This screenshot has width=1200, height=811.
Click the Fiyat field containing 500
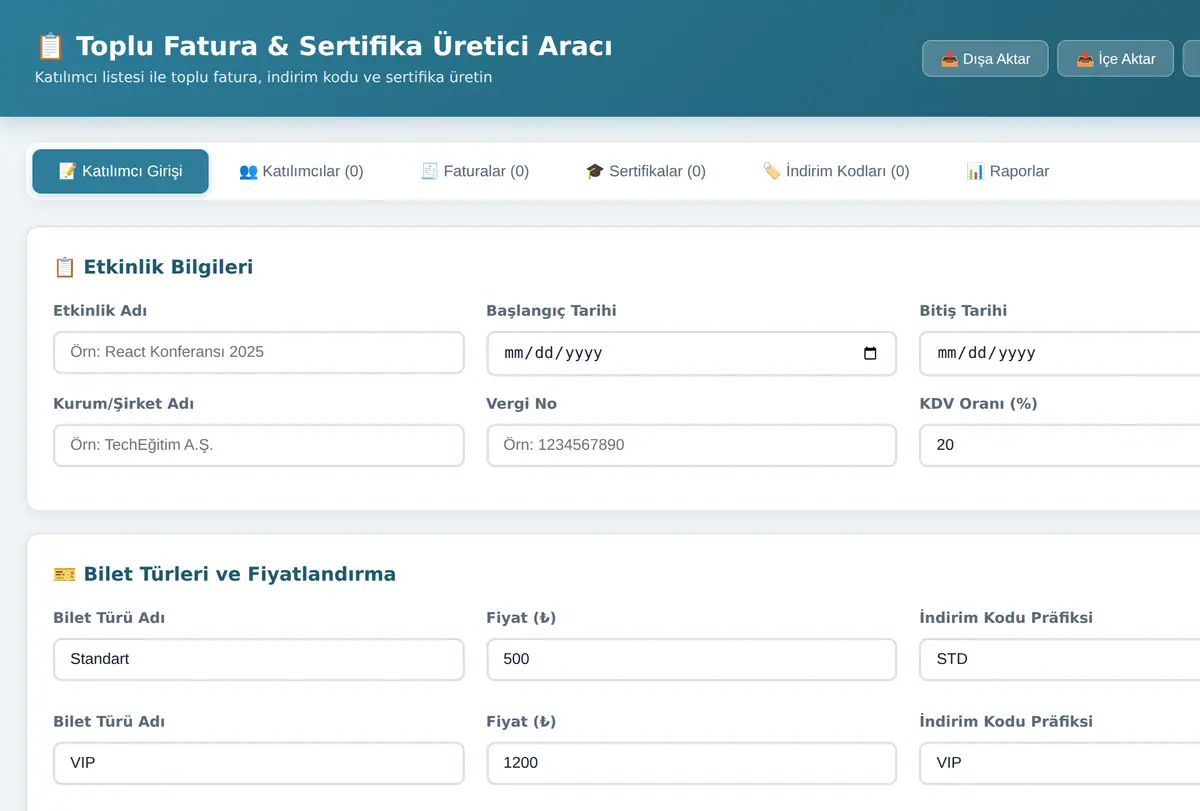(x=692, y=660)
